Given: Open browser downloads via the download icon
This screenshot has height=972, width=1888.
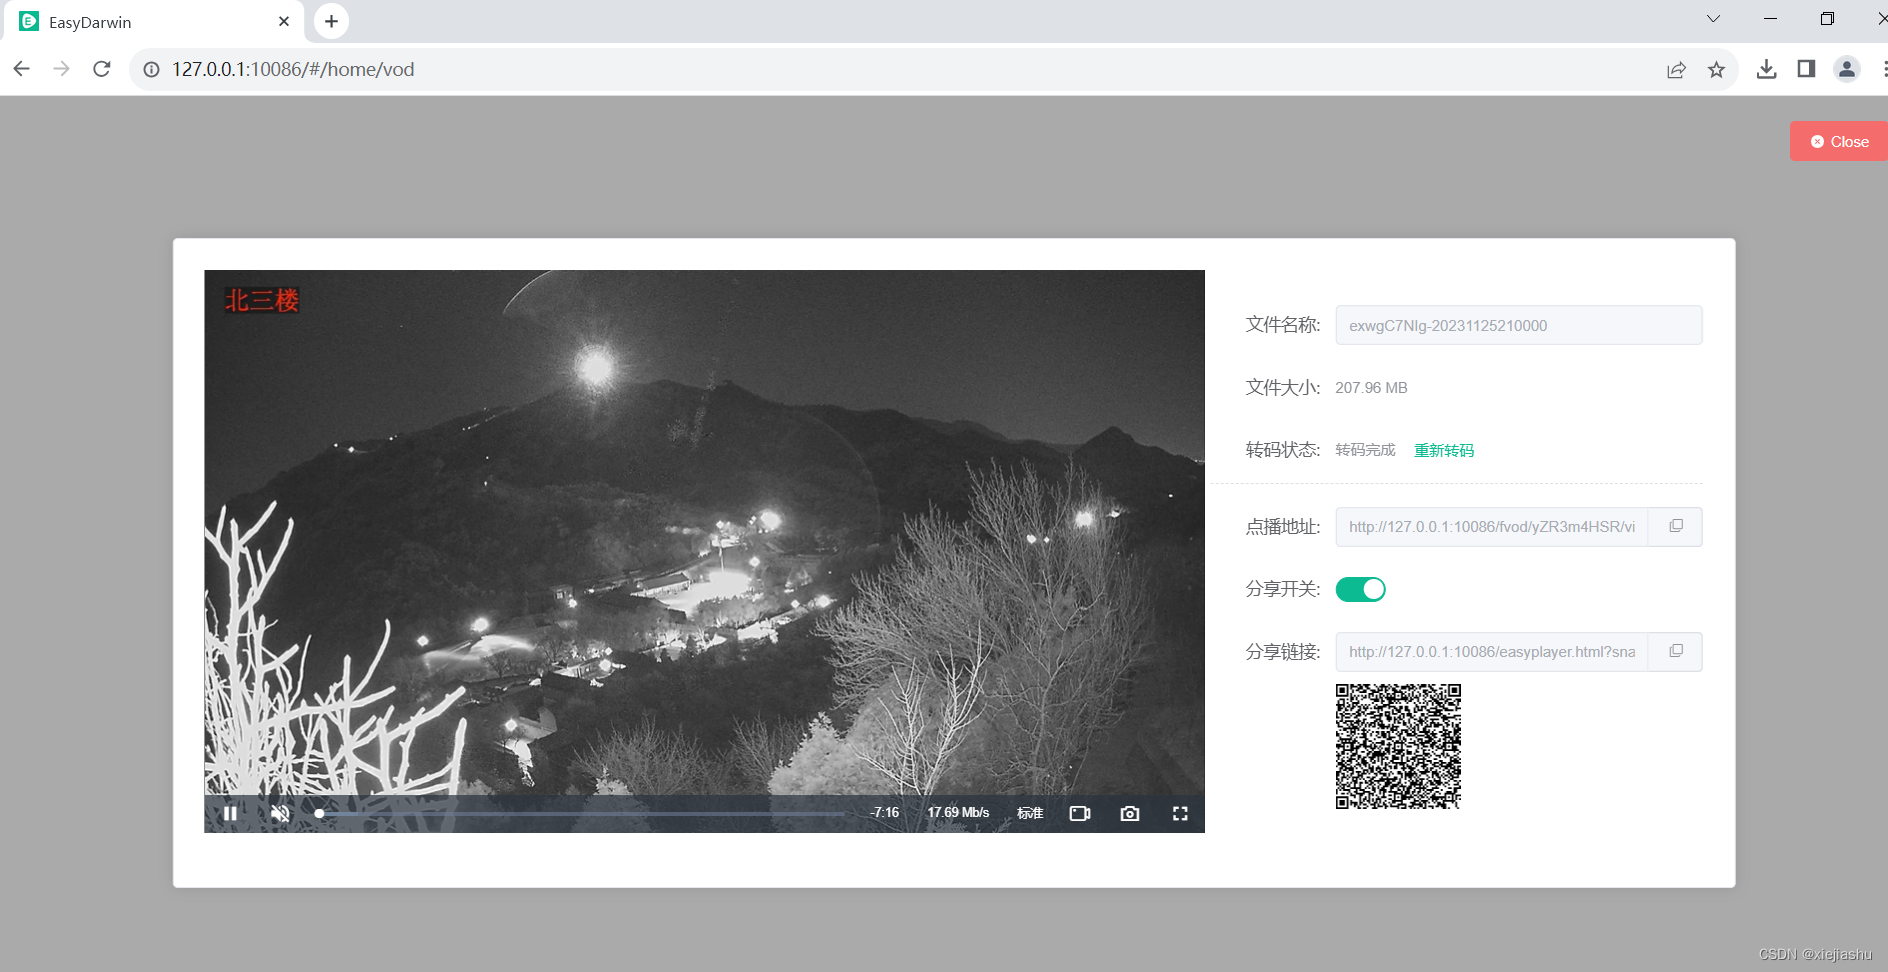Looking at the screenshot, I should [x=1766, y=69].
